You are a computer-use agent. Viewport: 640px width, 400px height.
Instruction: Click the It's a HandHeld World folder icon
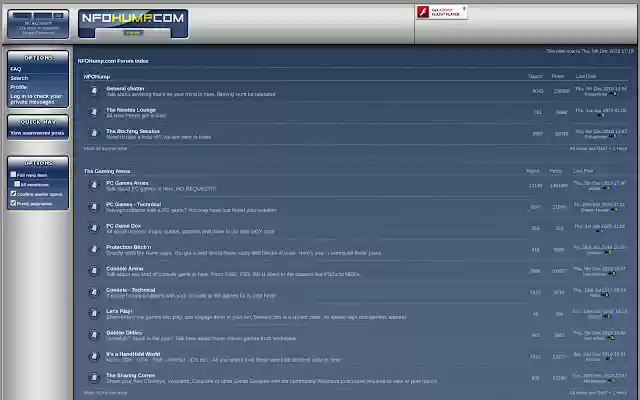(94, 356)
